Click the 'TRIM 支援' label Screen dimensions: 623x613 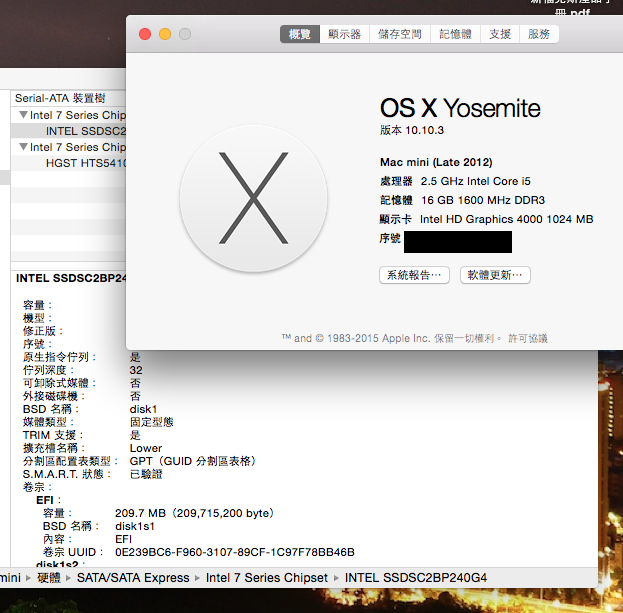[53, 435]
